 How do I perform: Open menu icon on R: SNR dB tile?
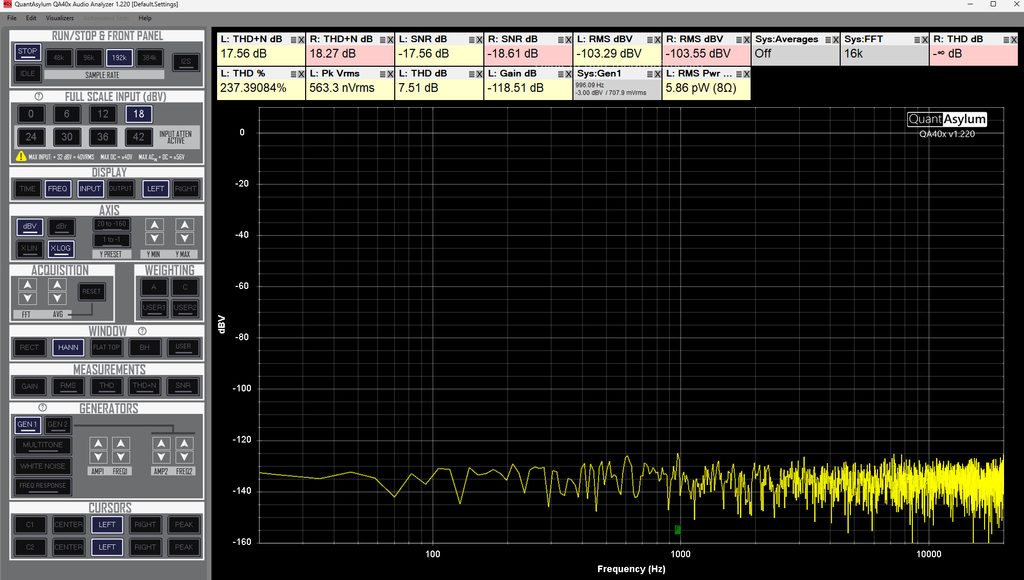(561, 40)
